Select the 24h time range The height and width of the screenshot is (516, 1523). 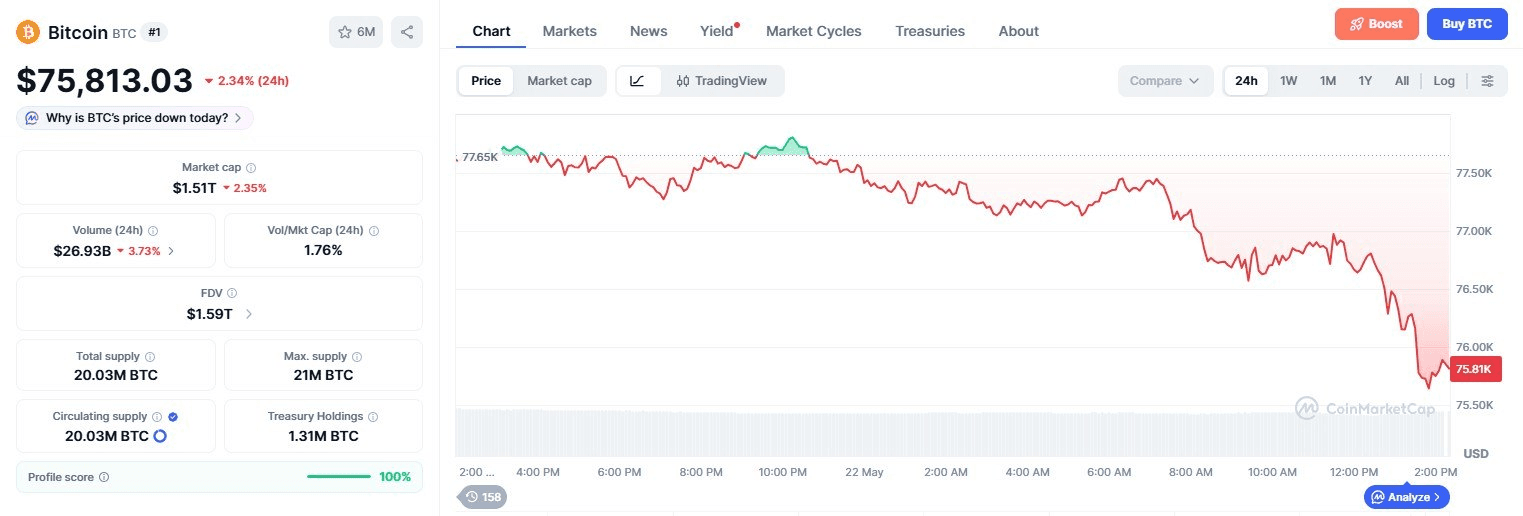tap(1246, 81)
